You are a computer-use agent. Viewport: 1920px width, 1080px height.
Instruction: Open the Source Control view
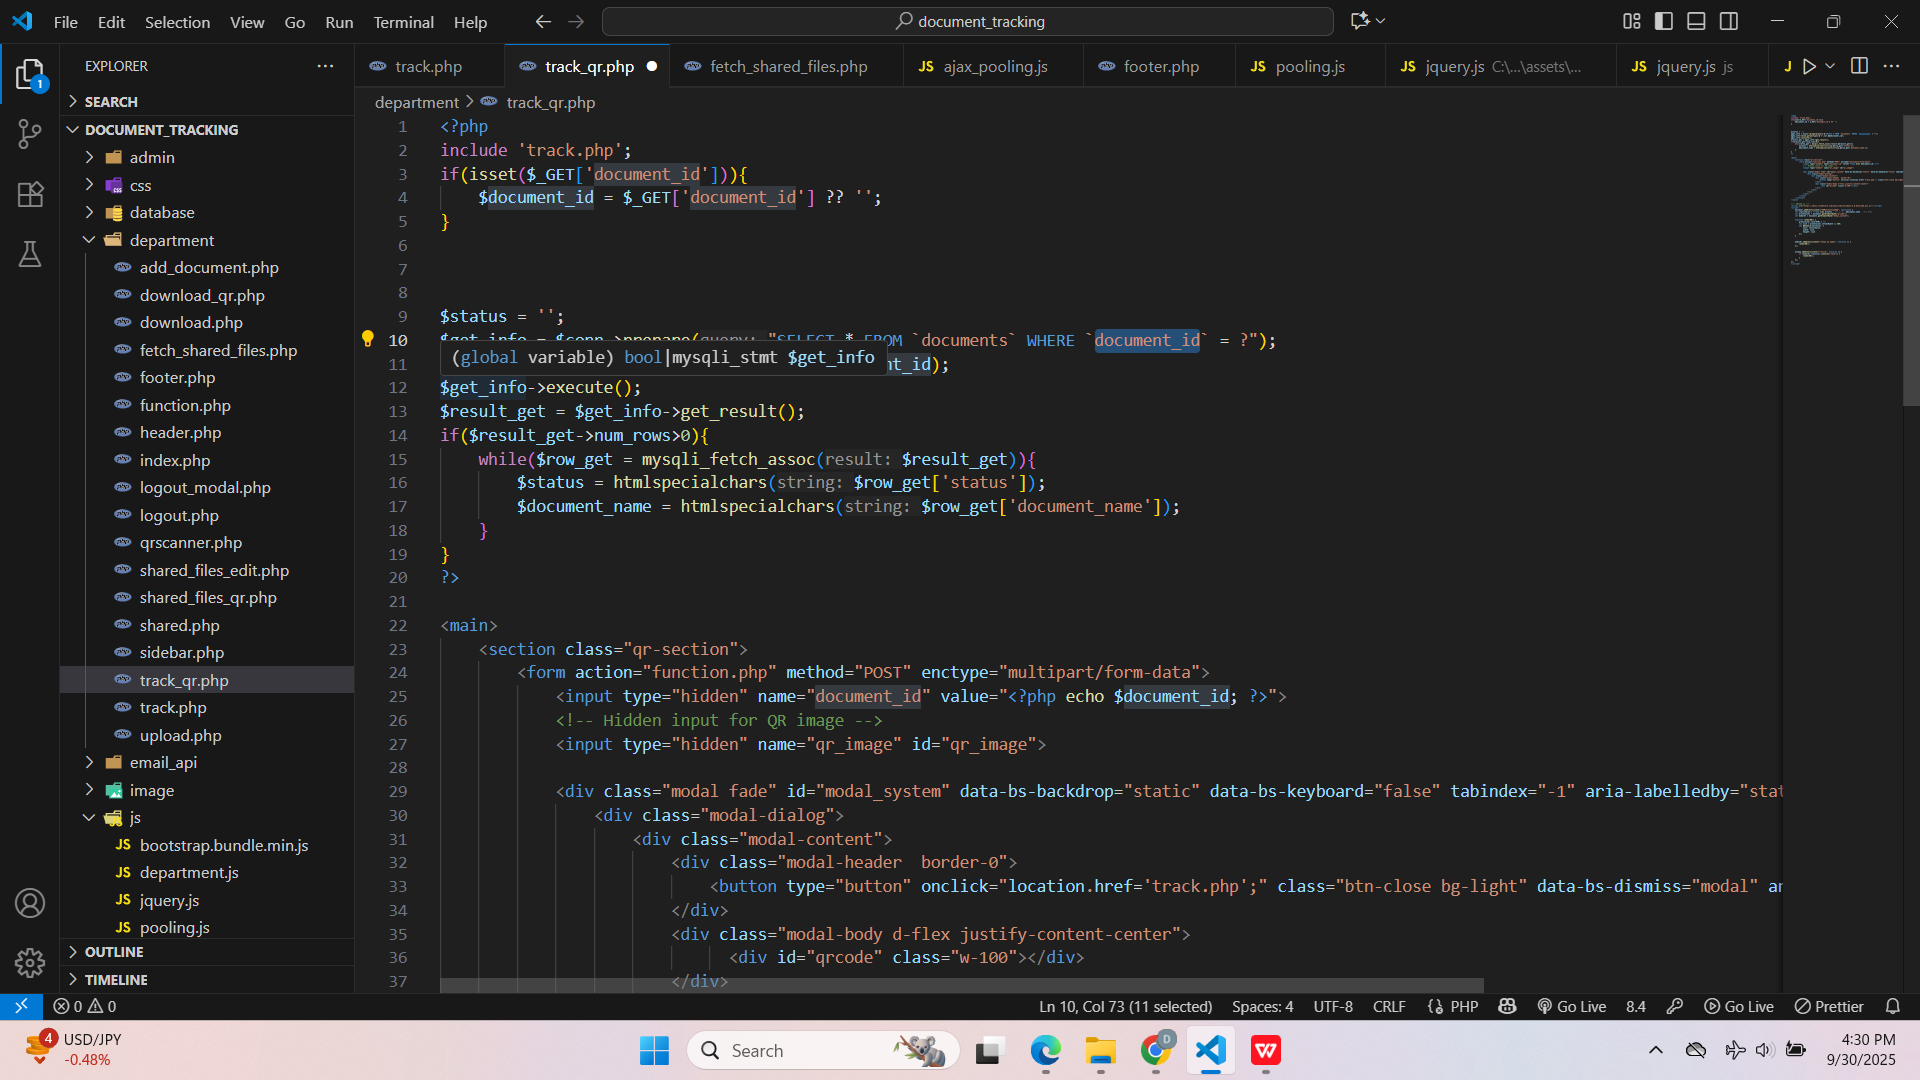pos(30,134)
